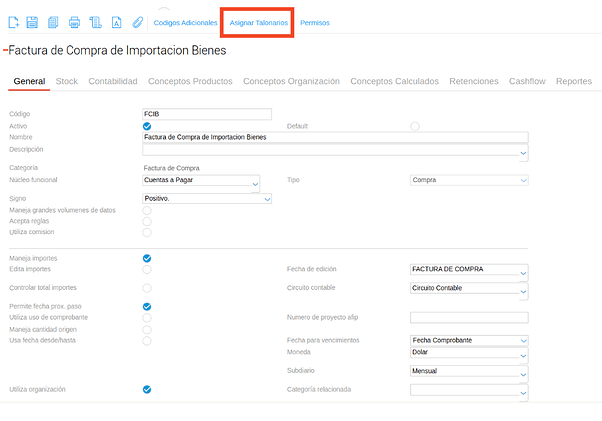Click the save diskette icon
Viewport: 602px width, 421px height.
point(32,22)
